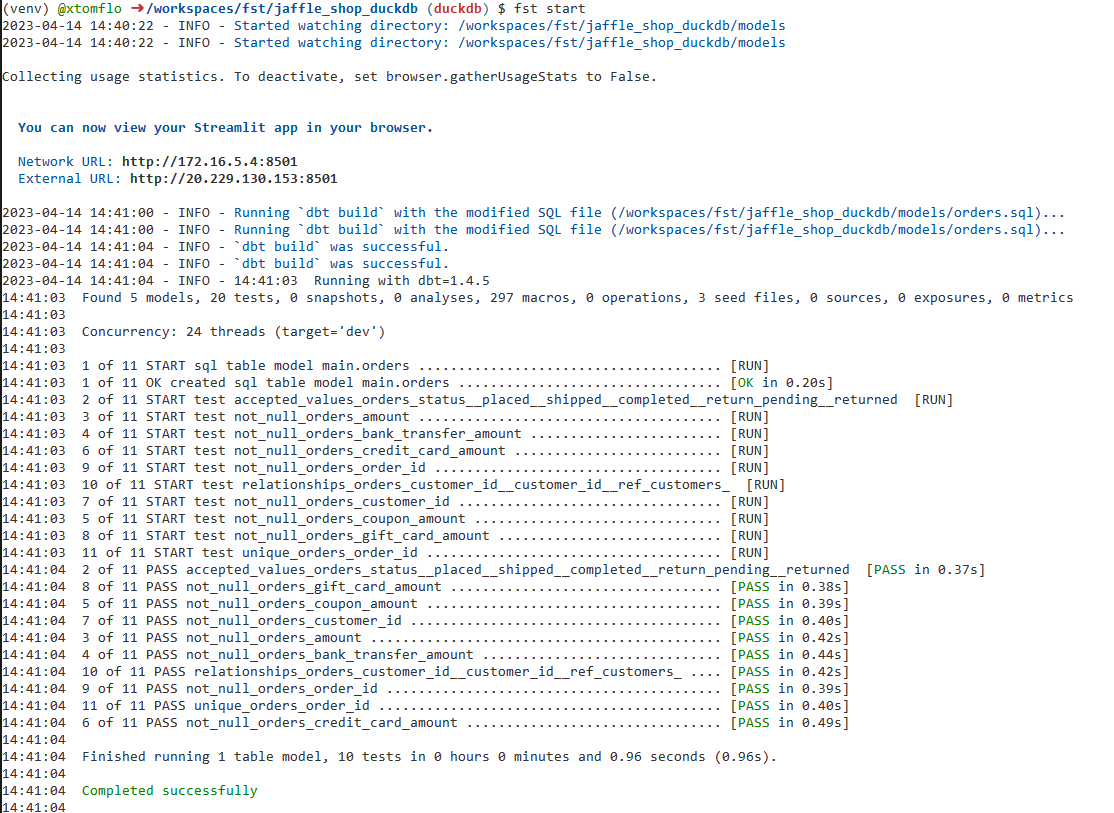Select 'Concurrency: 24 threads' line
Screen dimensions: 1114x813
233,331
